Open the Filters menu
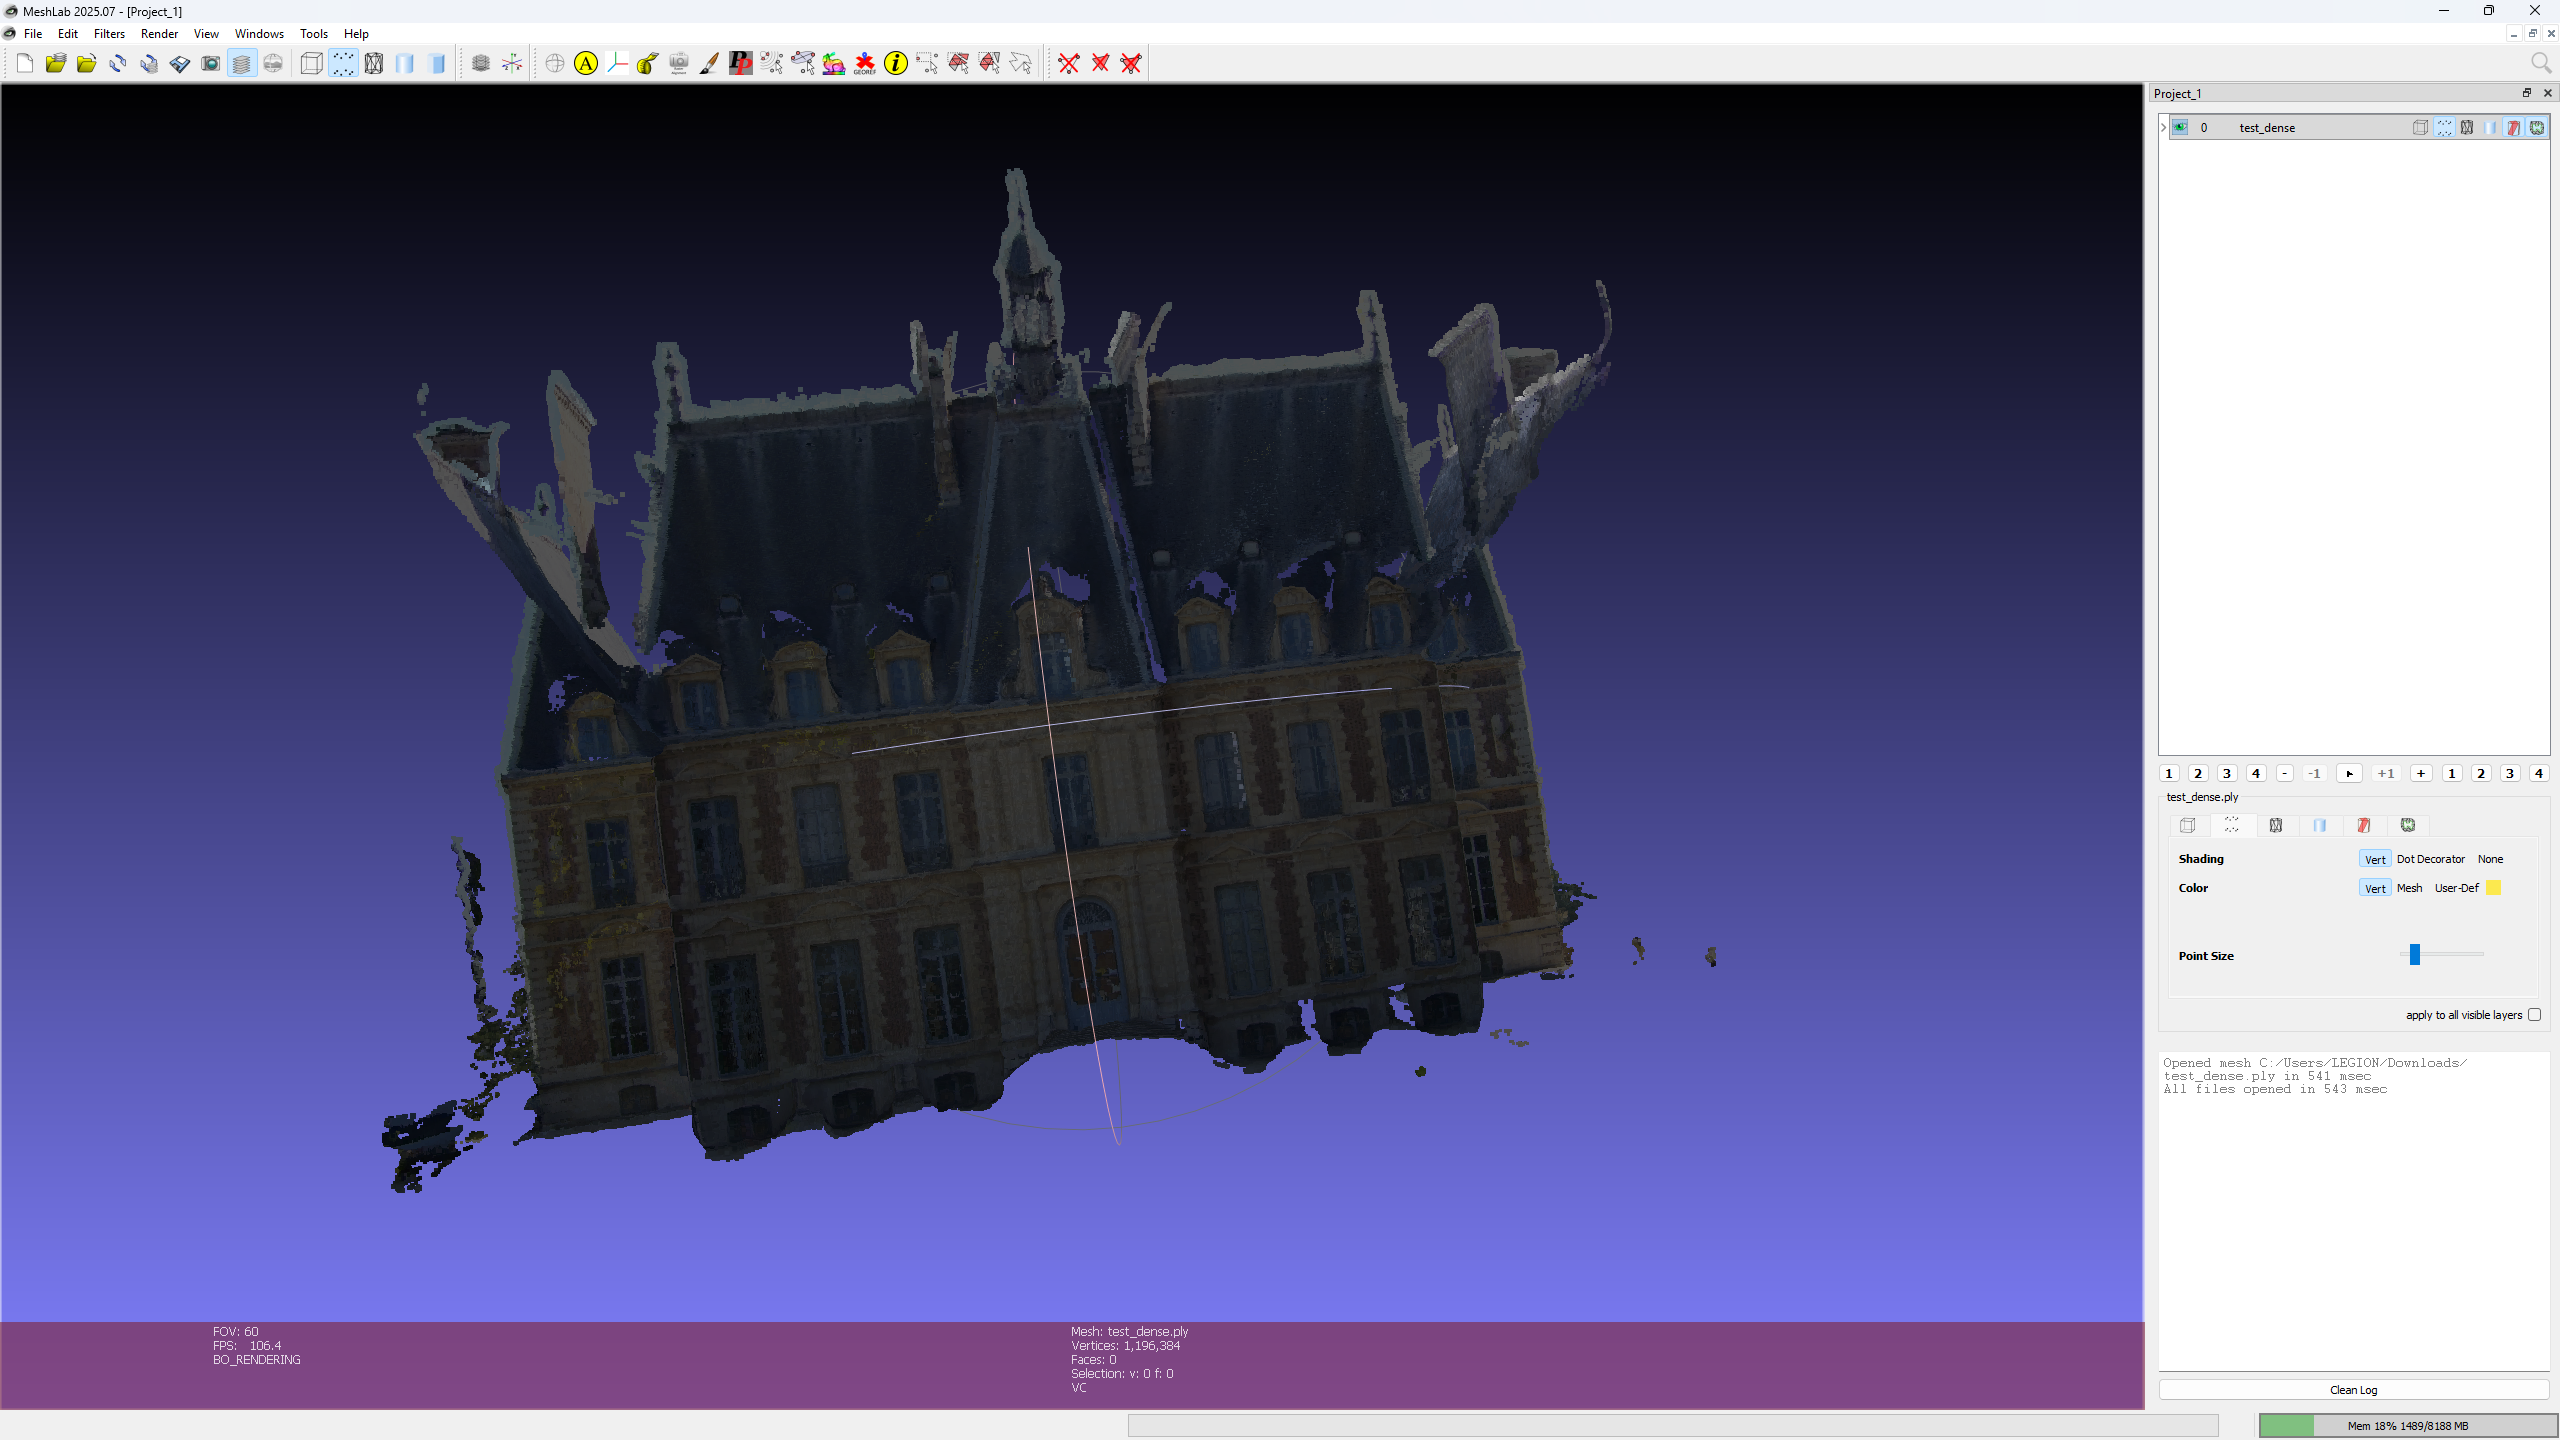 (x=109, y=33)
